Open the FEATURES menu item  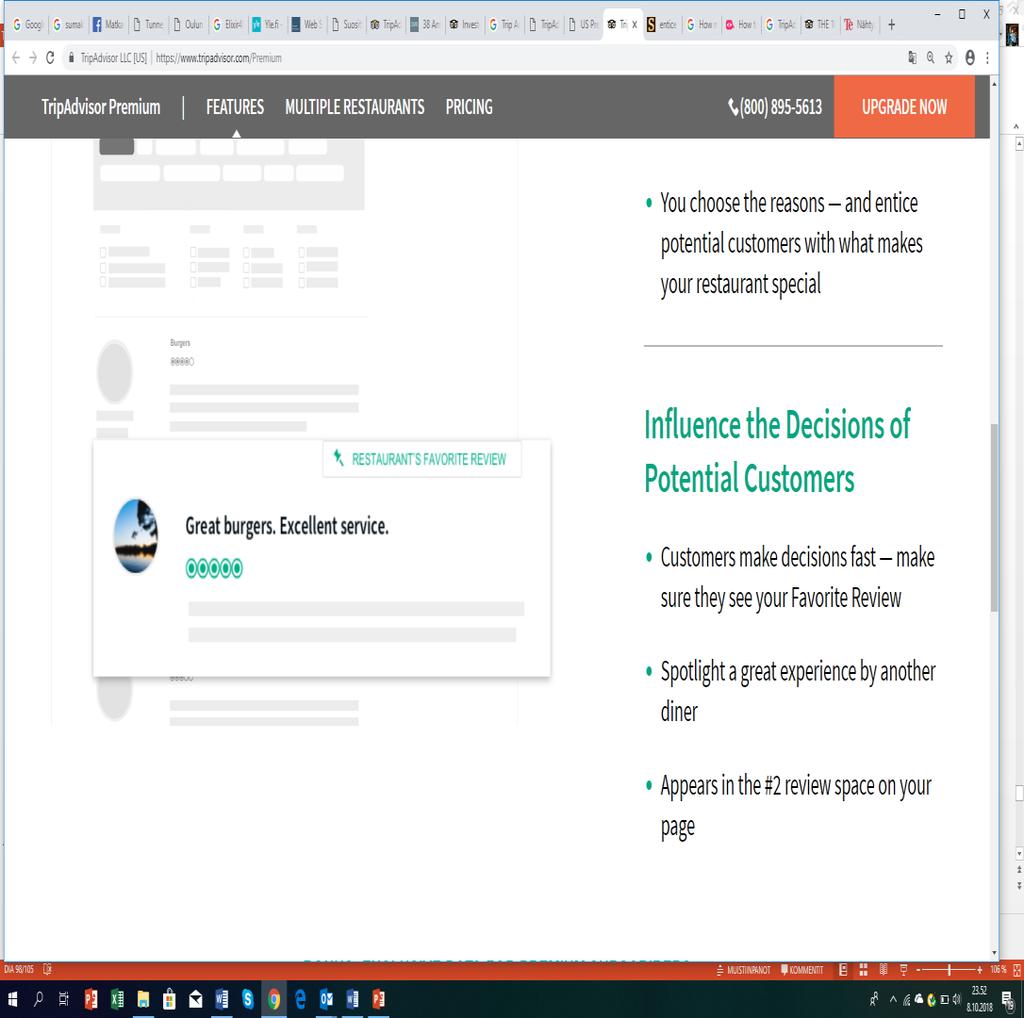click(235, 107)
